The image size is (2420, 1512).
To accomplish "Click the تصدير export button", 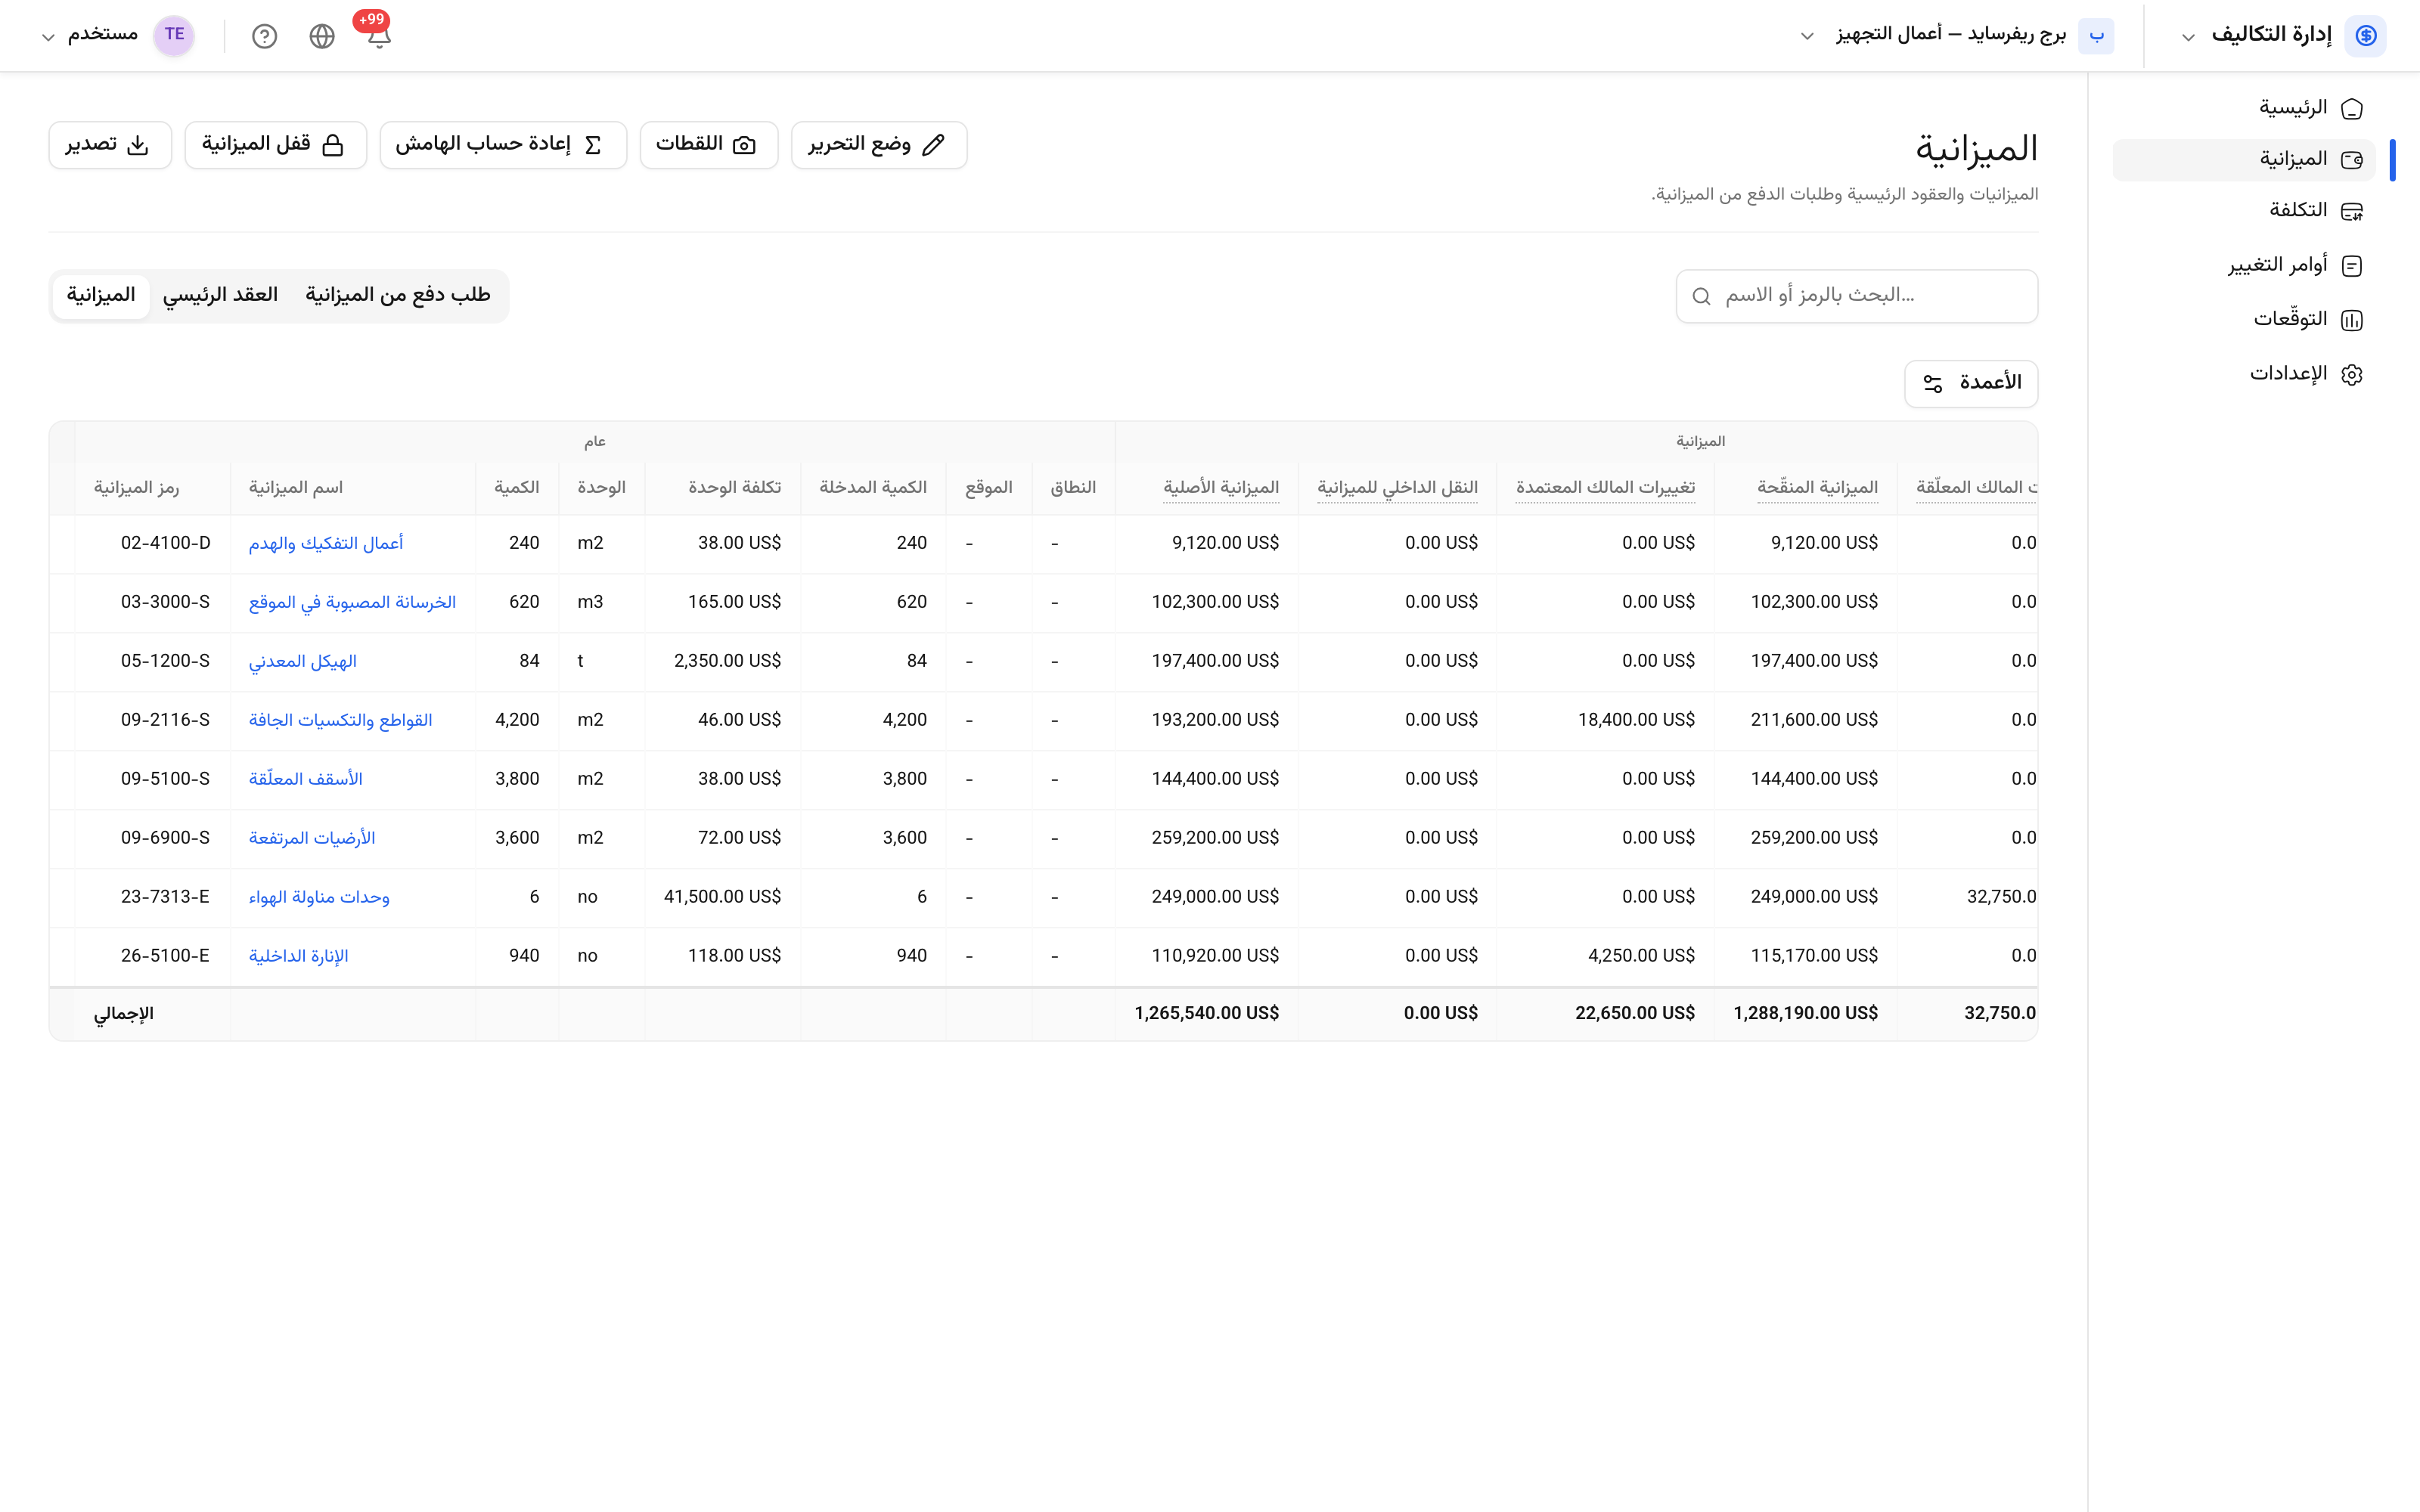I will pos(110,145).
